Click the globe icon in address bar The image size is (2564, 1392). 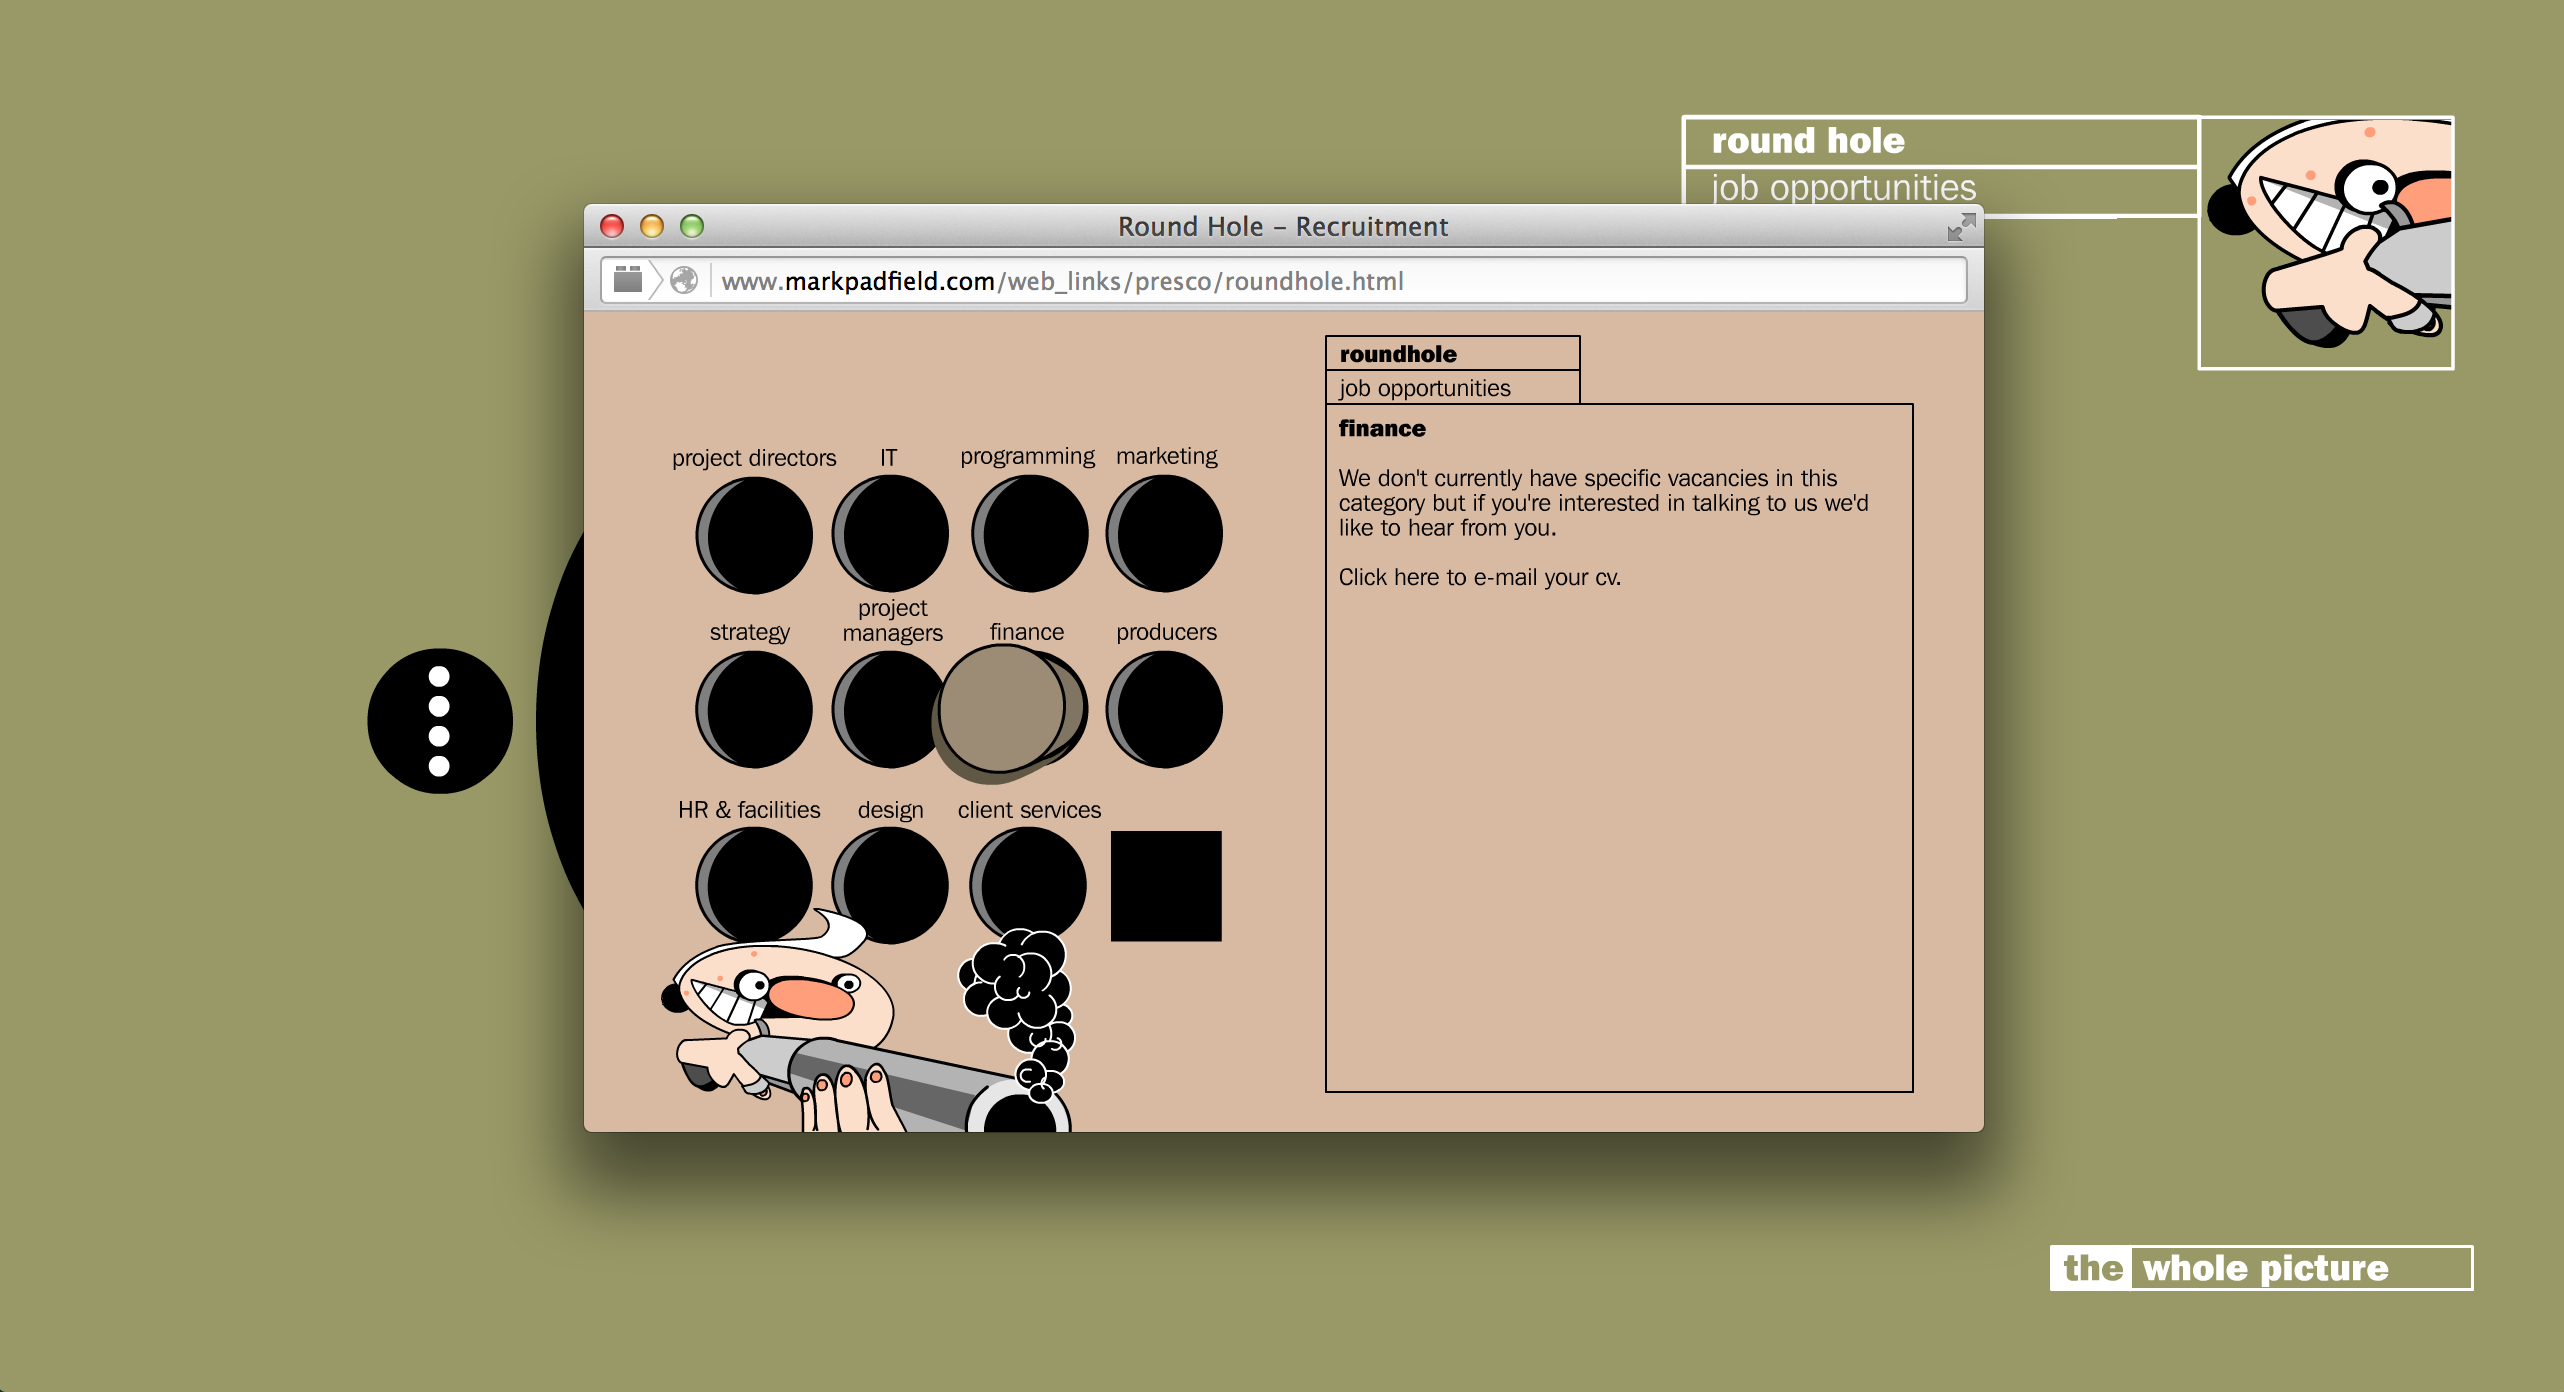click(x=684, y=281)
